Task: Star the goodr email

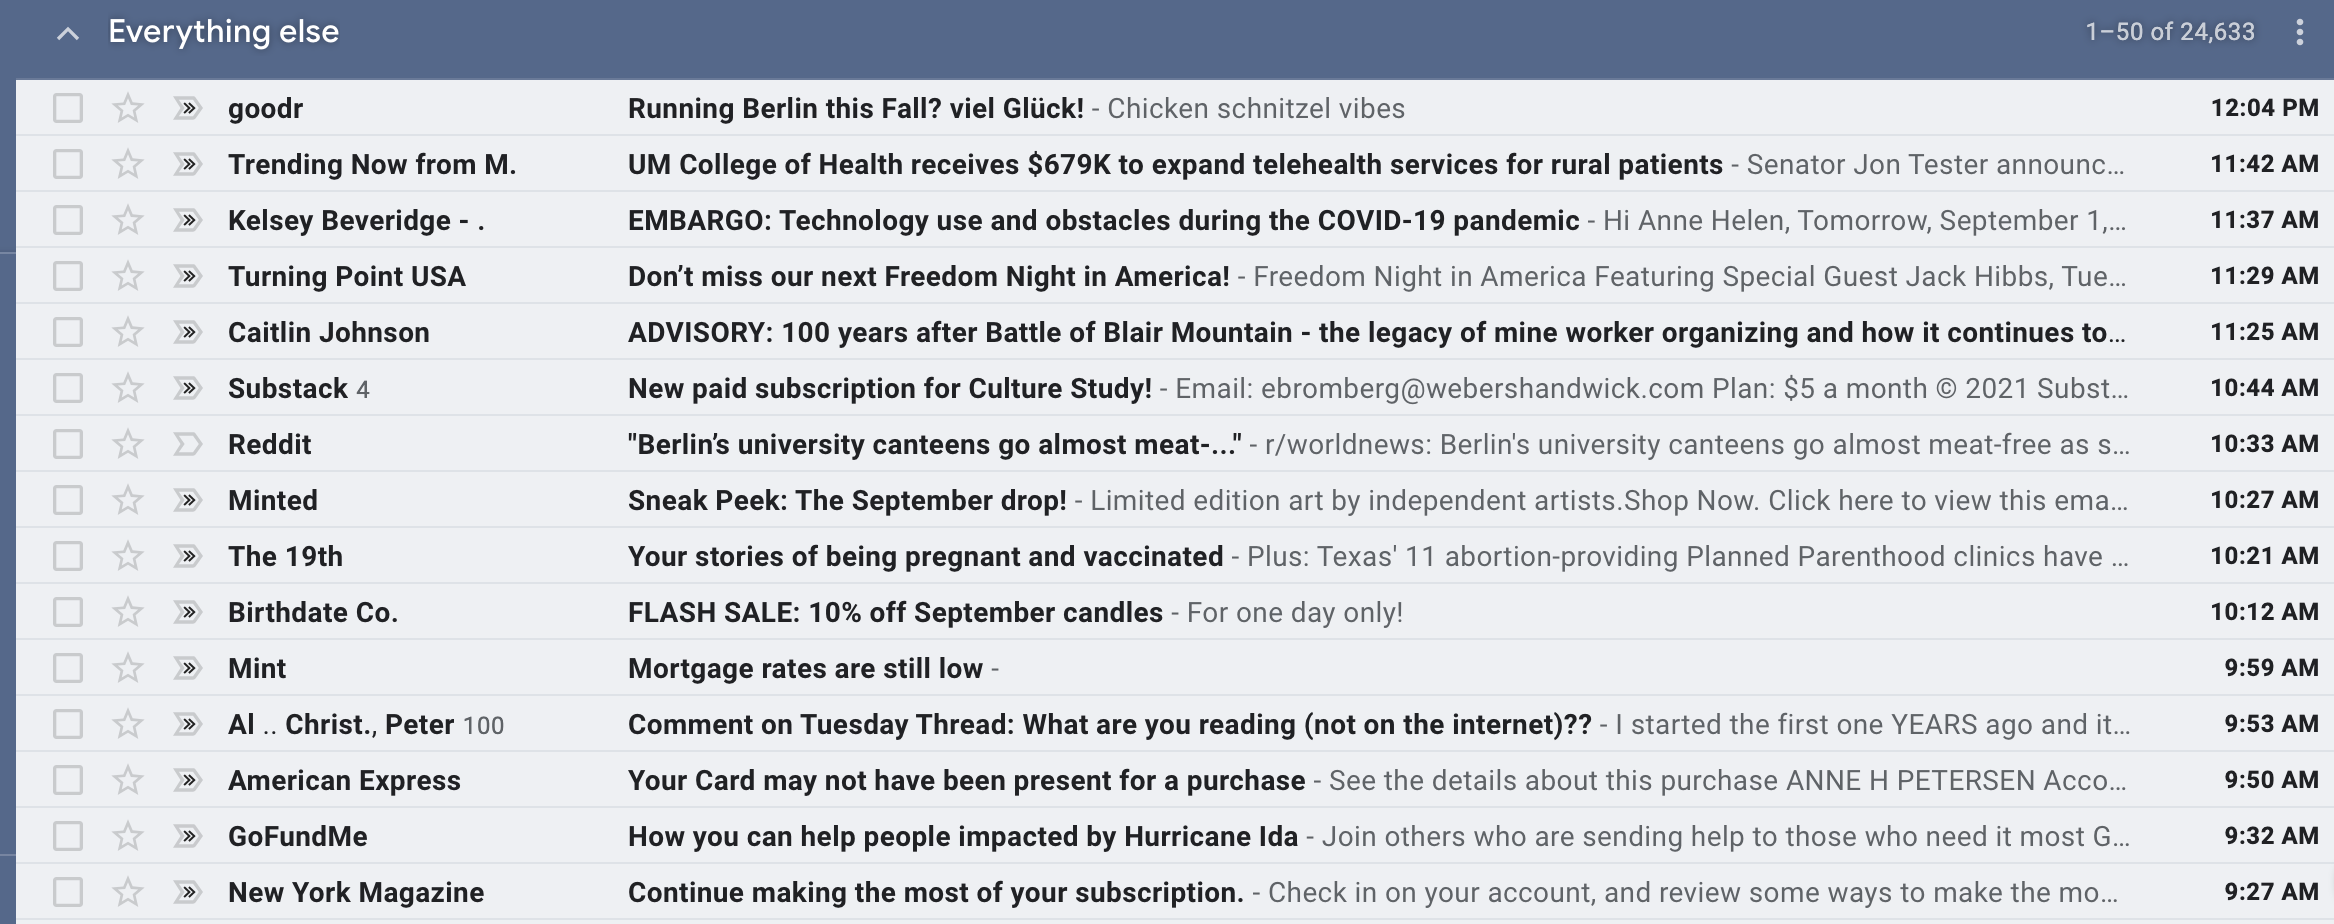Action: [x=127, y=108]
